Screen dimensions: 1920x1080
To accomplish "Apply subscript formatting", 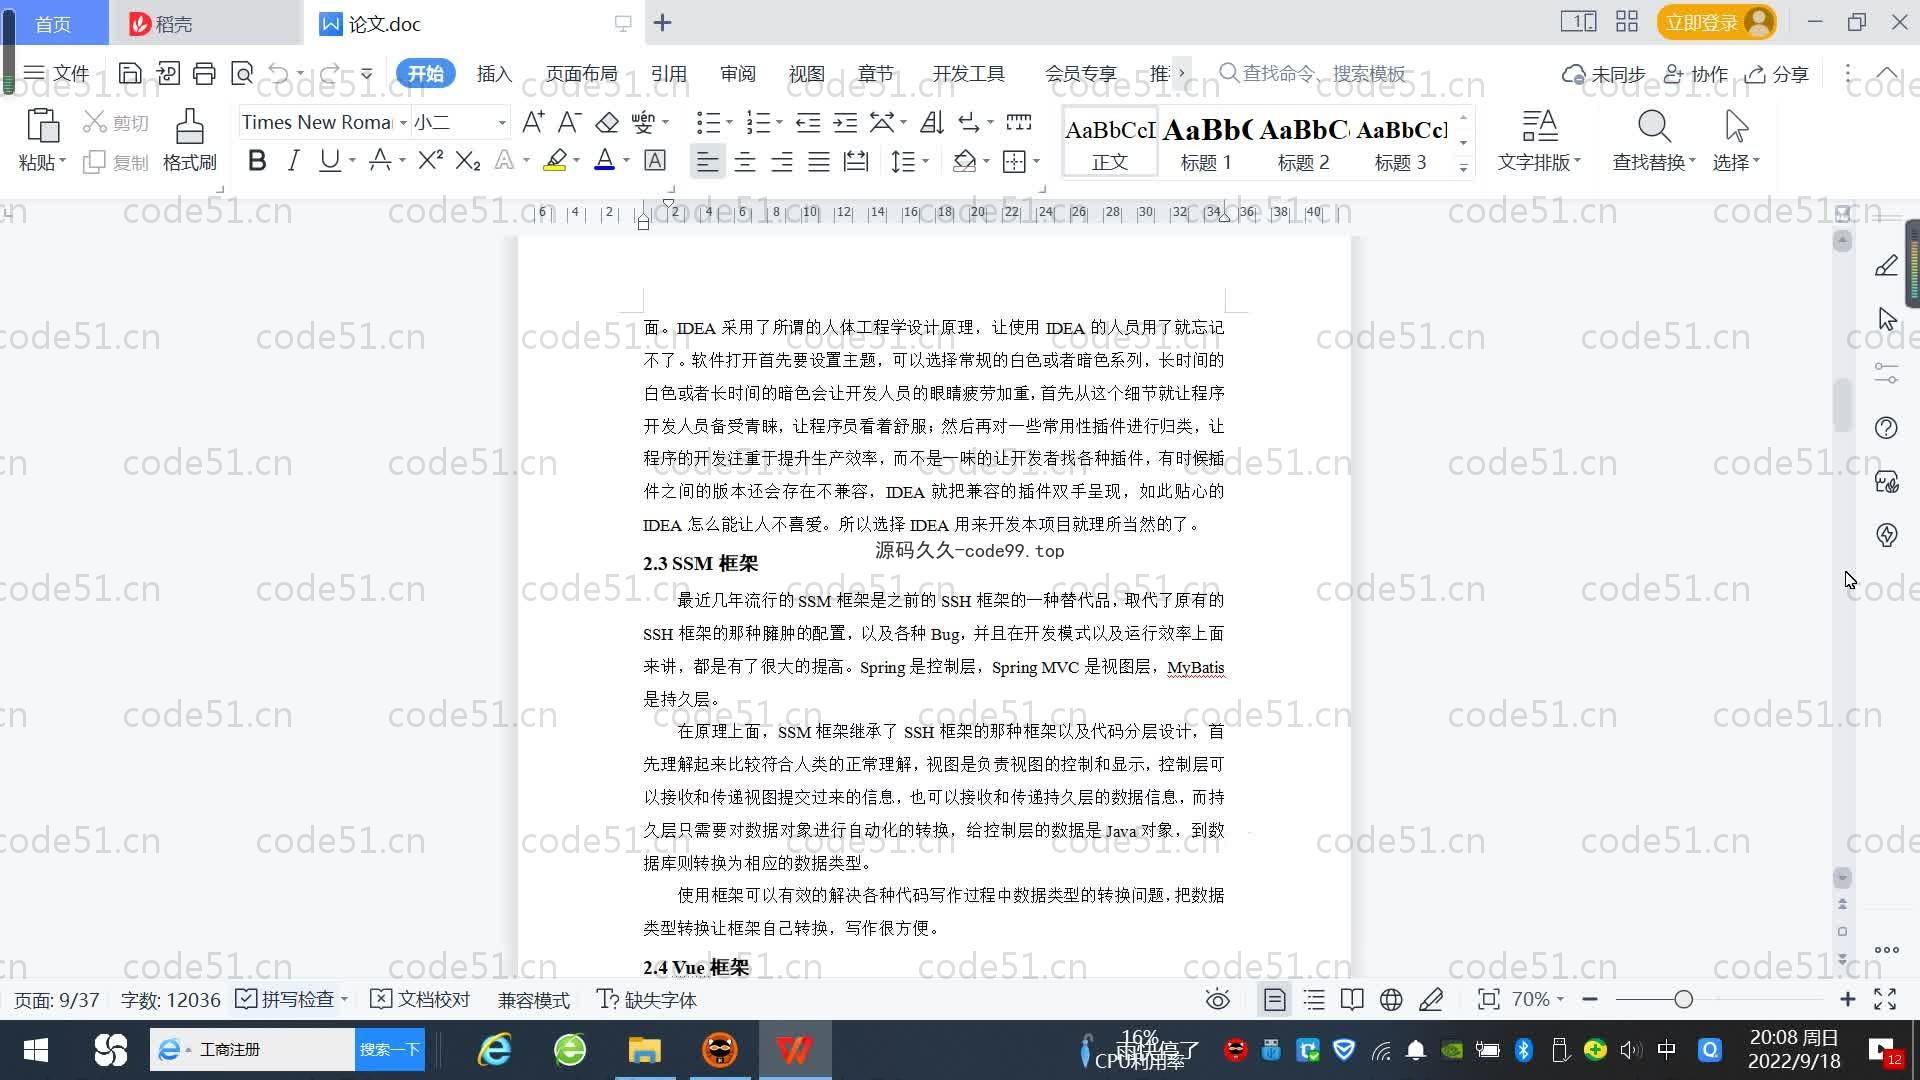I will click(468, 160).
